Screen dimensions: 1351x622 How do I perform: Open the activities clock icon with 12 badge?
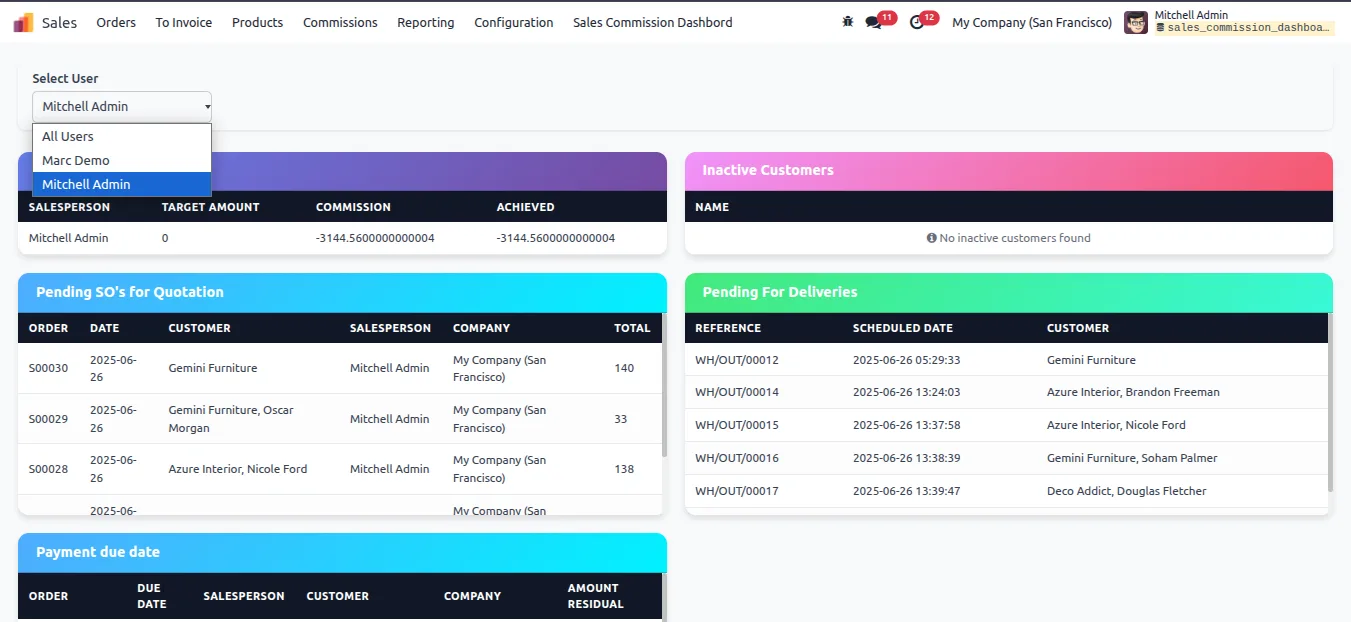coord(916,22)
